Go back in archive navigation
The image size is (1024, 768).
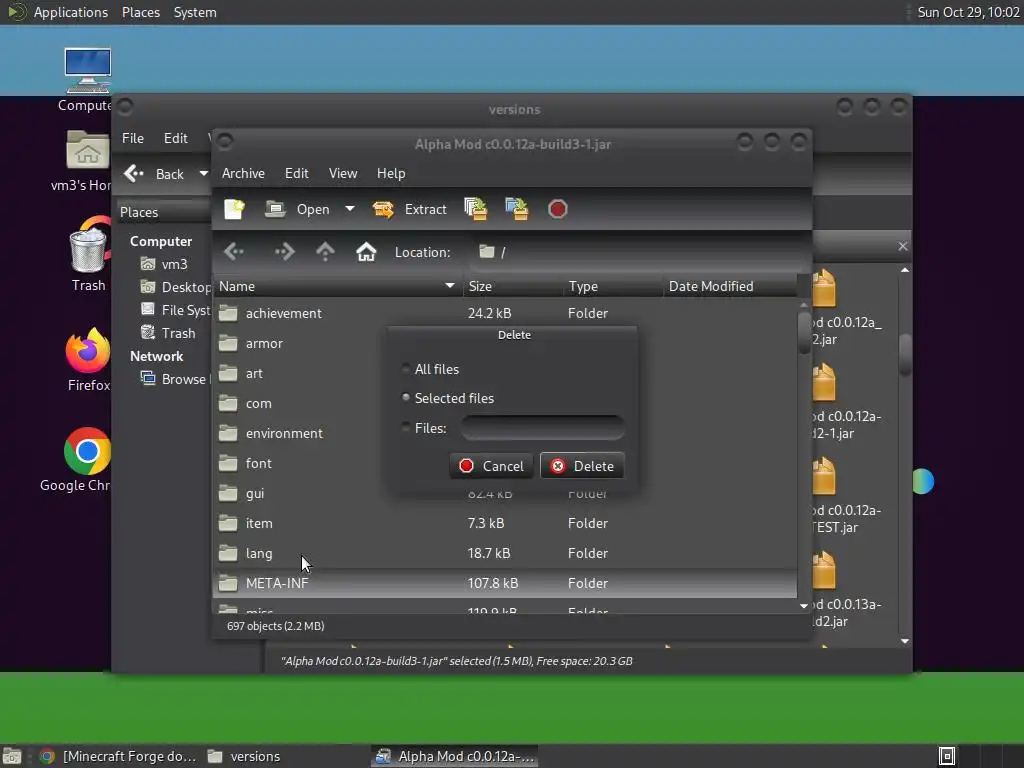pyautogui.click(x=234, y=251)
